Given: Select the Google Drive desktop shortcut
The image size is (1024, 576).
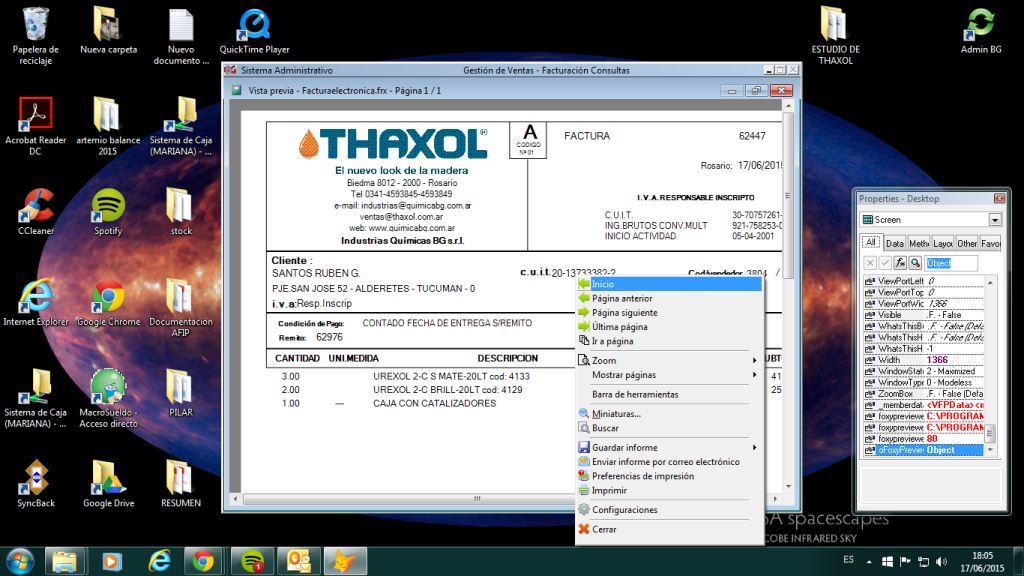Looking at the screenshot, I should tap(108, 484).
